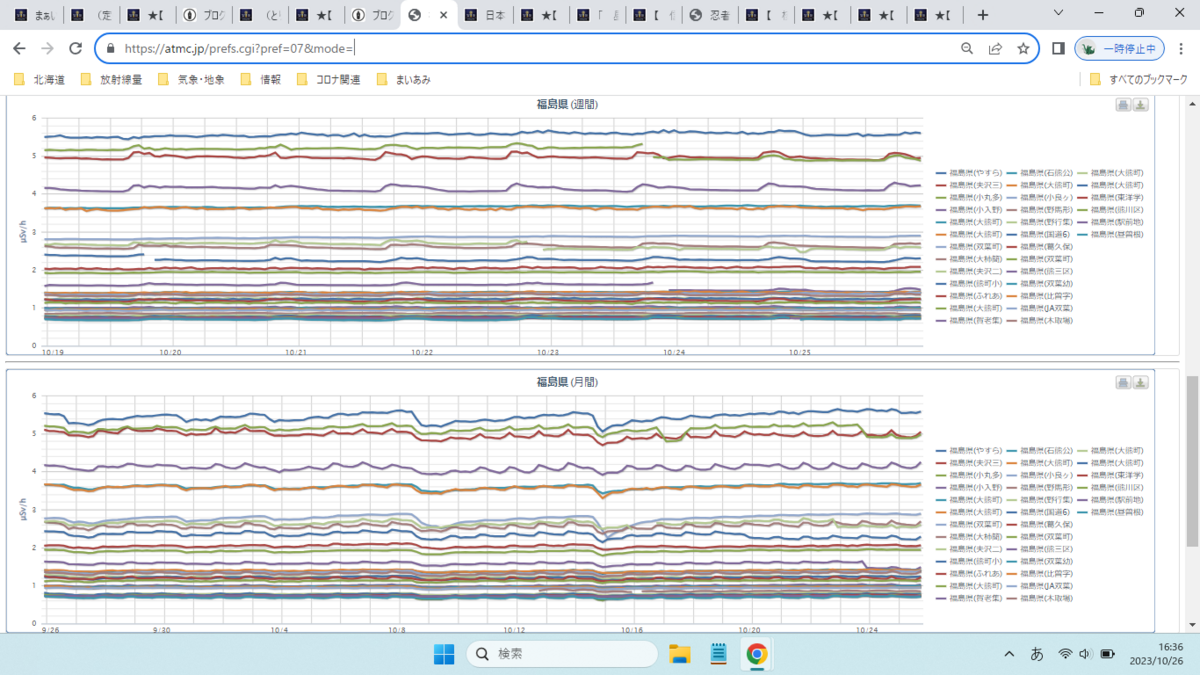
Task: Click the Chrome taskbar icon
Action: click(x=757, y=654)
